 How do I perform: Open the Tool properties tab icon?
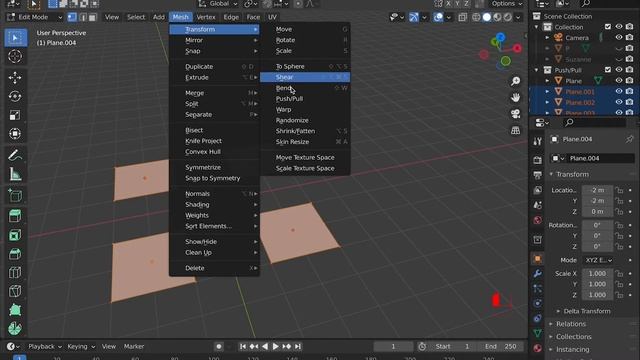(538, 141)
